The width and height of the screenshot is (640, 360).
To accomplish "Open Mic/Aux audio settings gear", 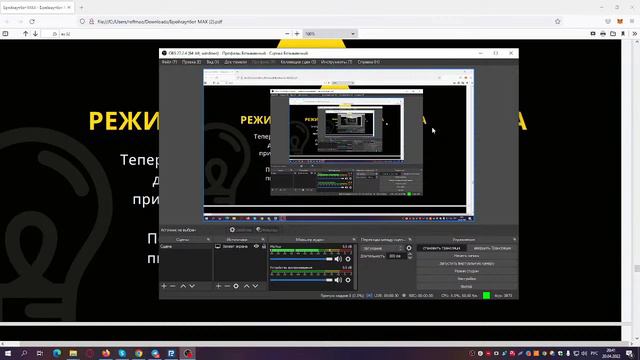I will [x=348, y=259].
